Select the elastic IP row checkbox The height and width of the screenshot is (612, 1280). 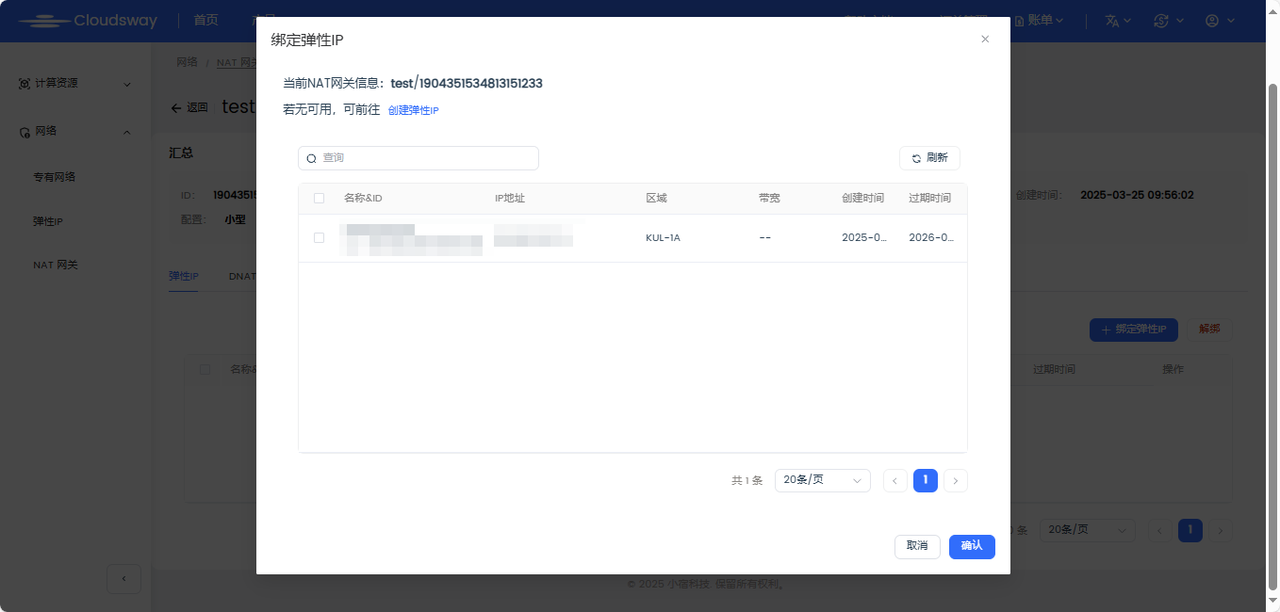coord(319,238)
